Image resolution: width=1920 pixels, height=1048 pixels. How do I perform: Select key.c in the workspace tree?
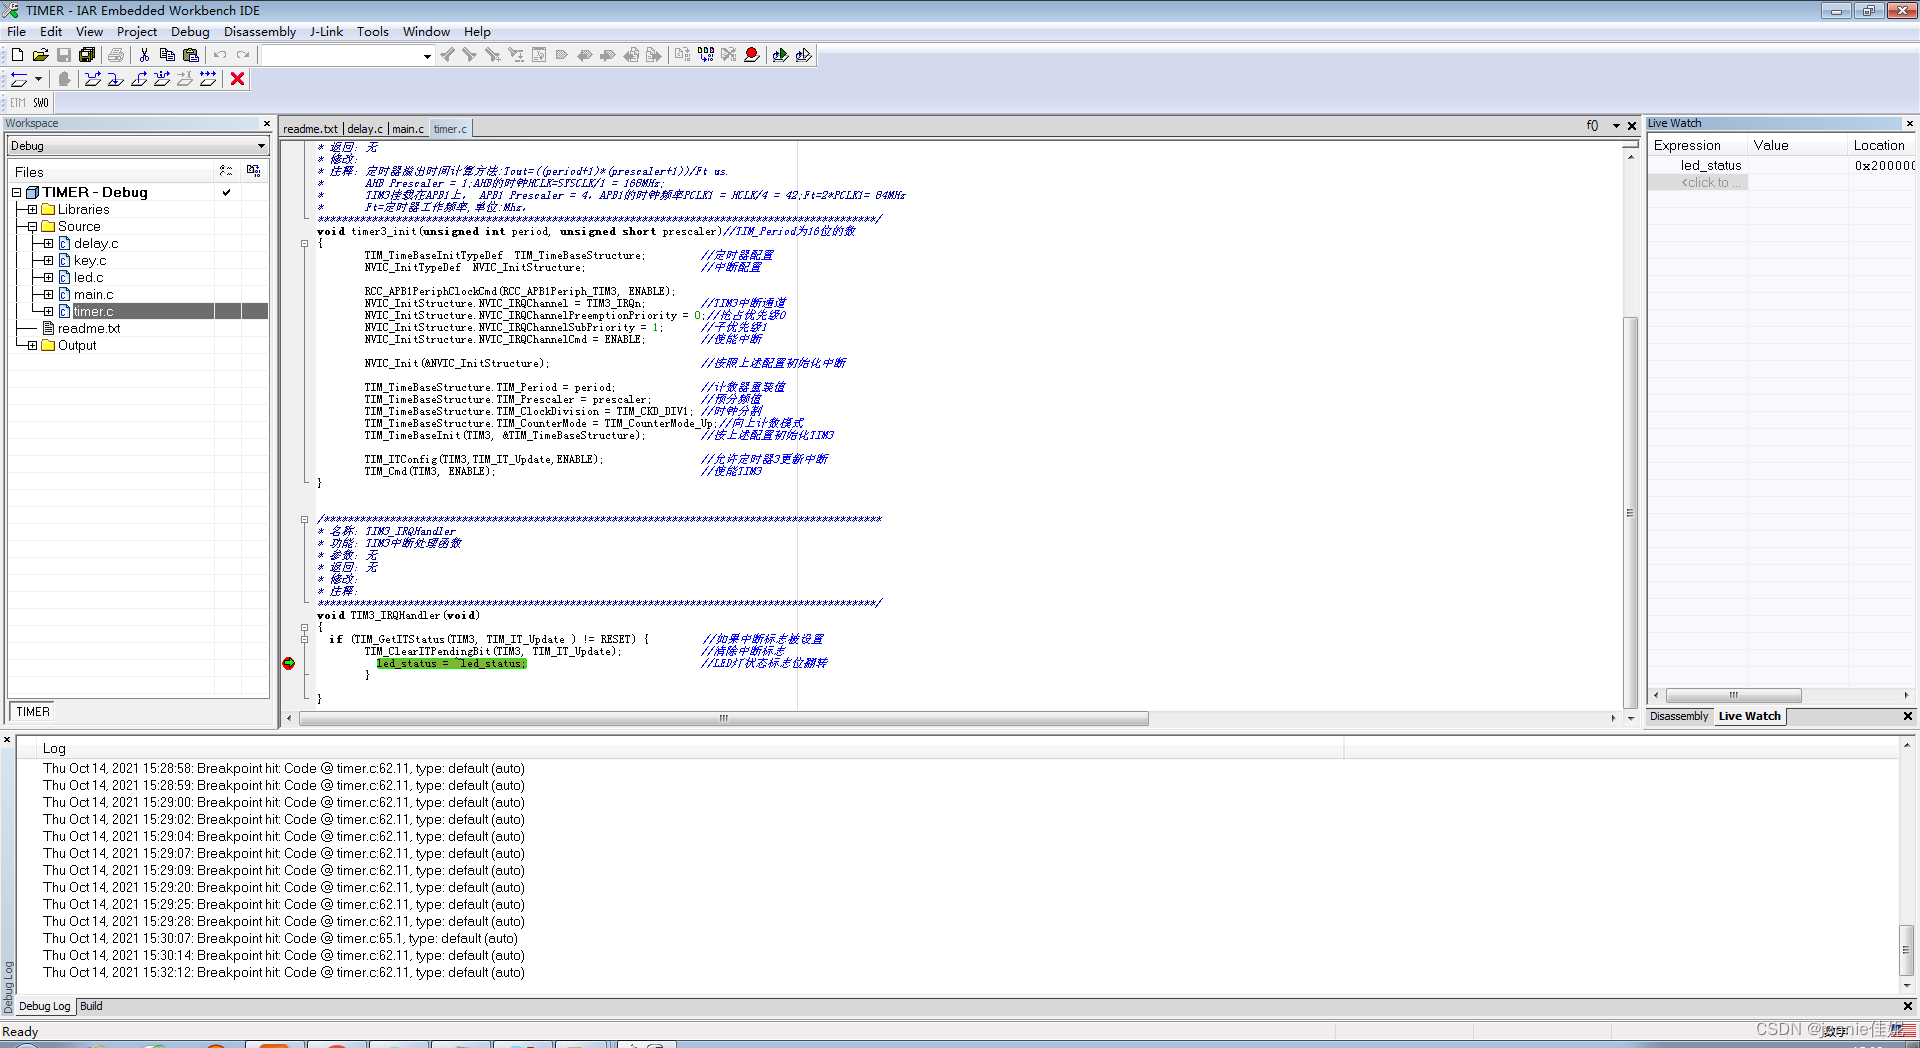[90, 260]
